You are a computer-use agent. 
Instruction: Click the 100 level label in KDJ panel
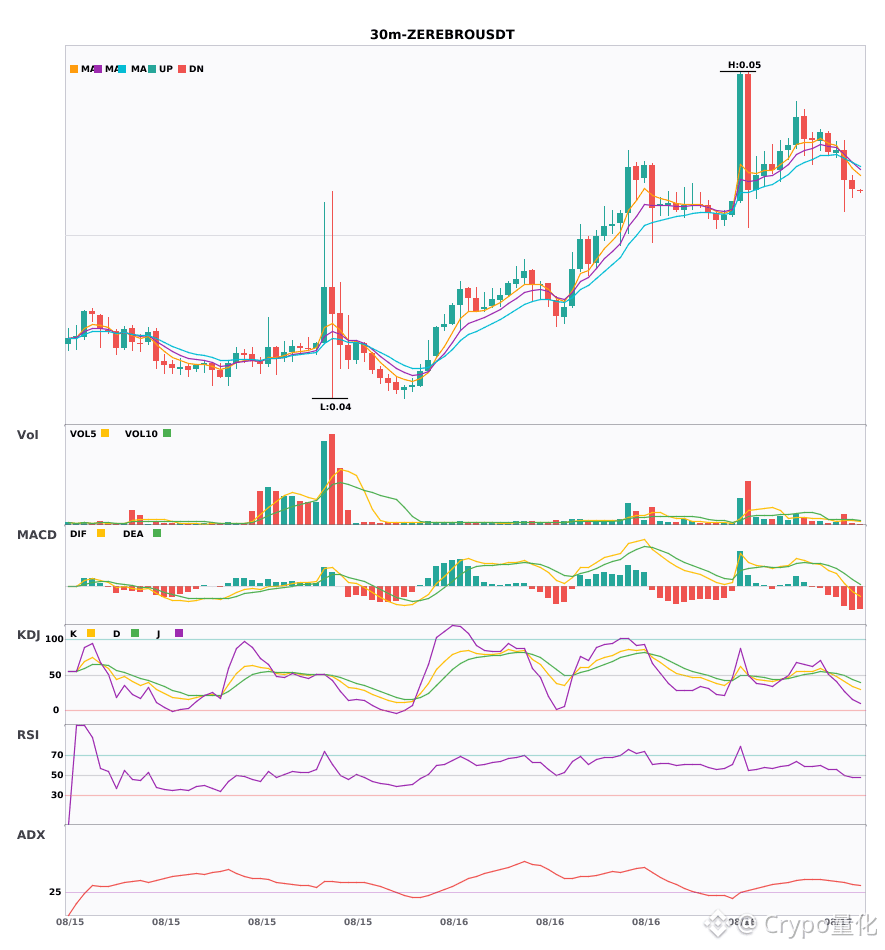pyautogui.click(x=55, y=639)
